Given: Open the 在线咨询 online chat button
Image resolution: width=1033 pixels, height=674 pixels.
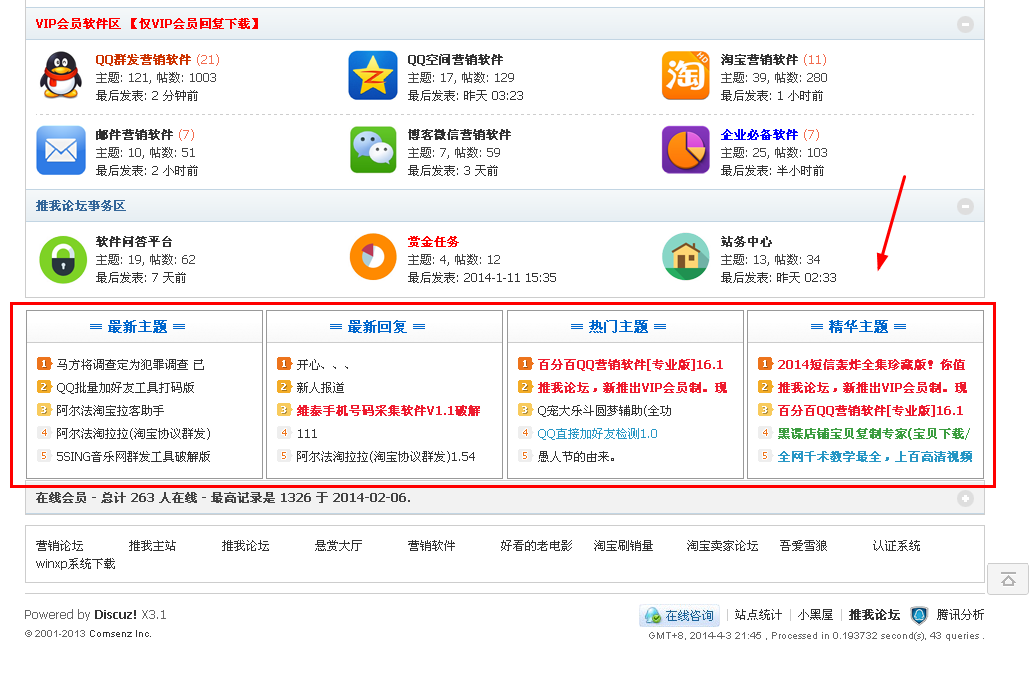Looking at the screenshot, I should [x=681, y=616].
